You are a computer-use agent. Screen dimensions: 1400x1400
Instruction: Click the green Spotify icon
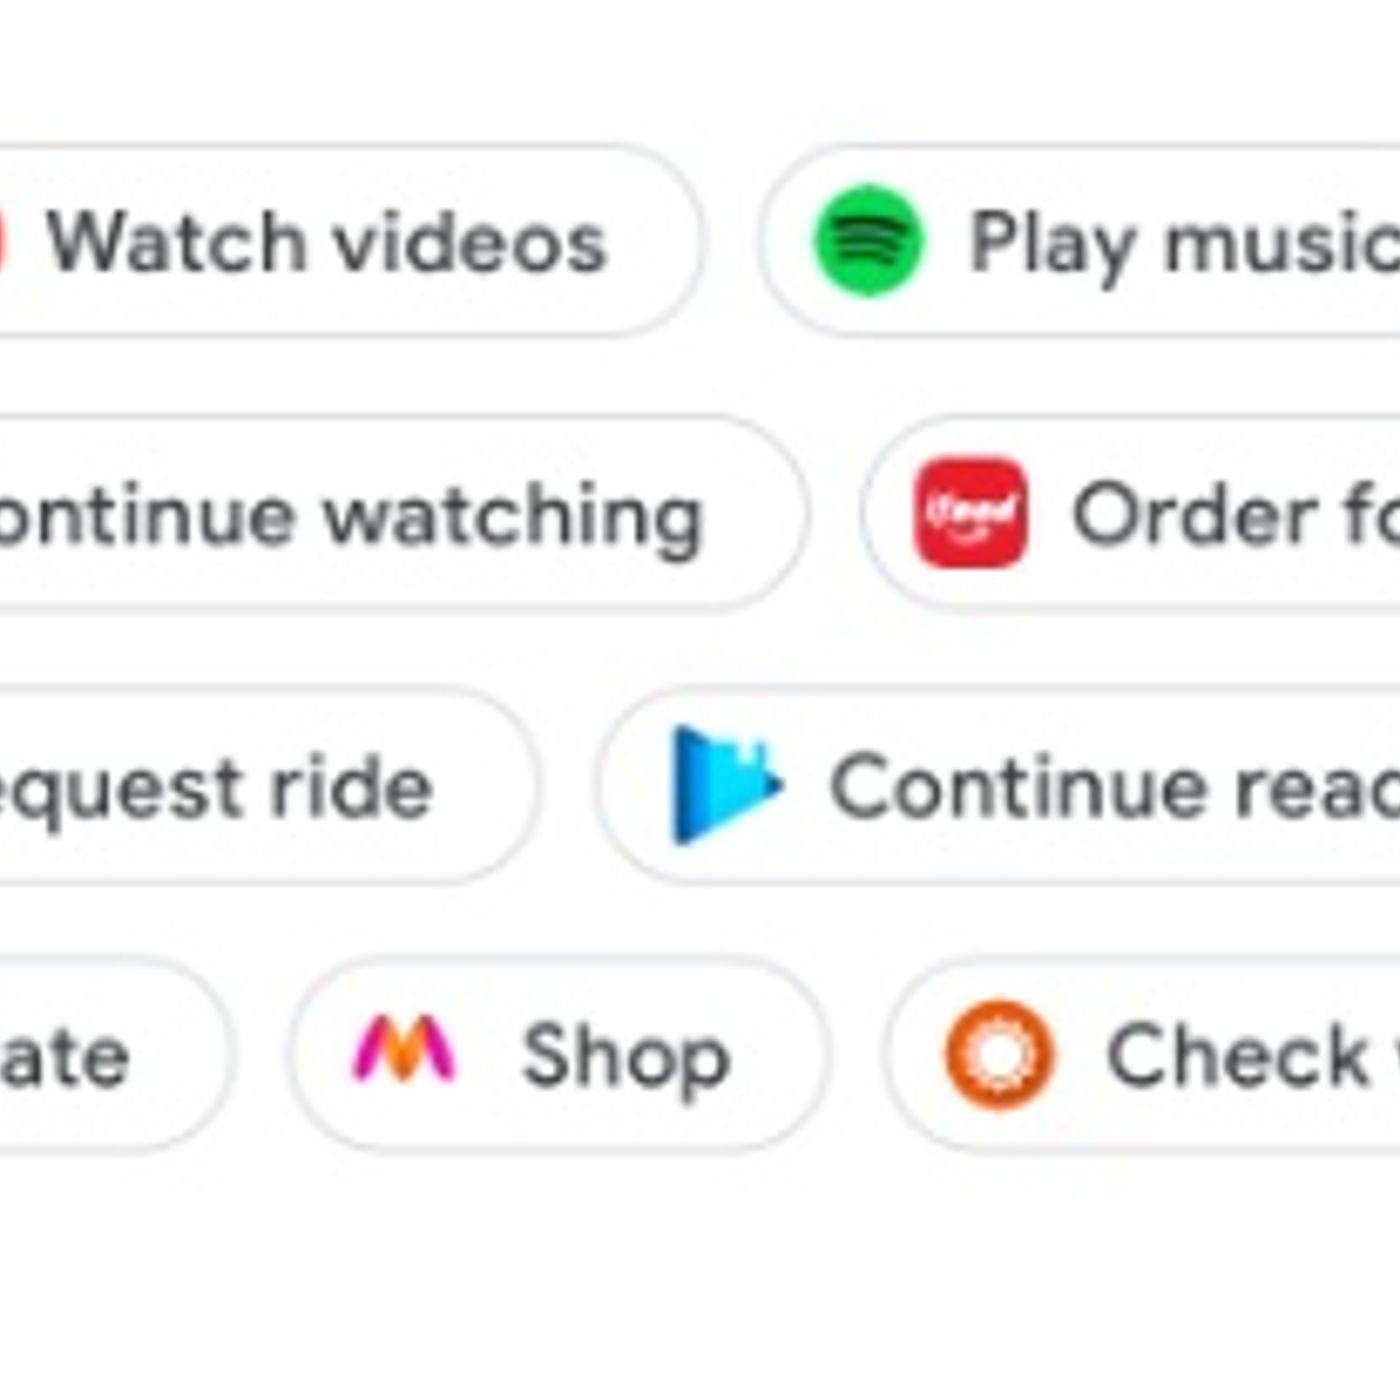coord(868,241)
